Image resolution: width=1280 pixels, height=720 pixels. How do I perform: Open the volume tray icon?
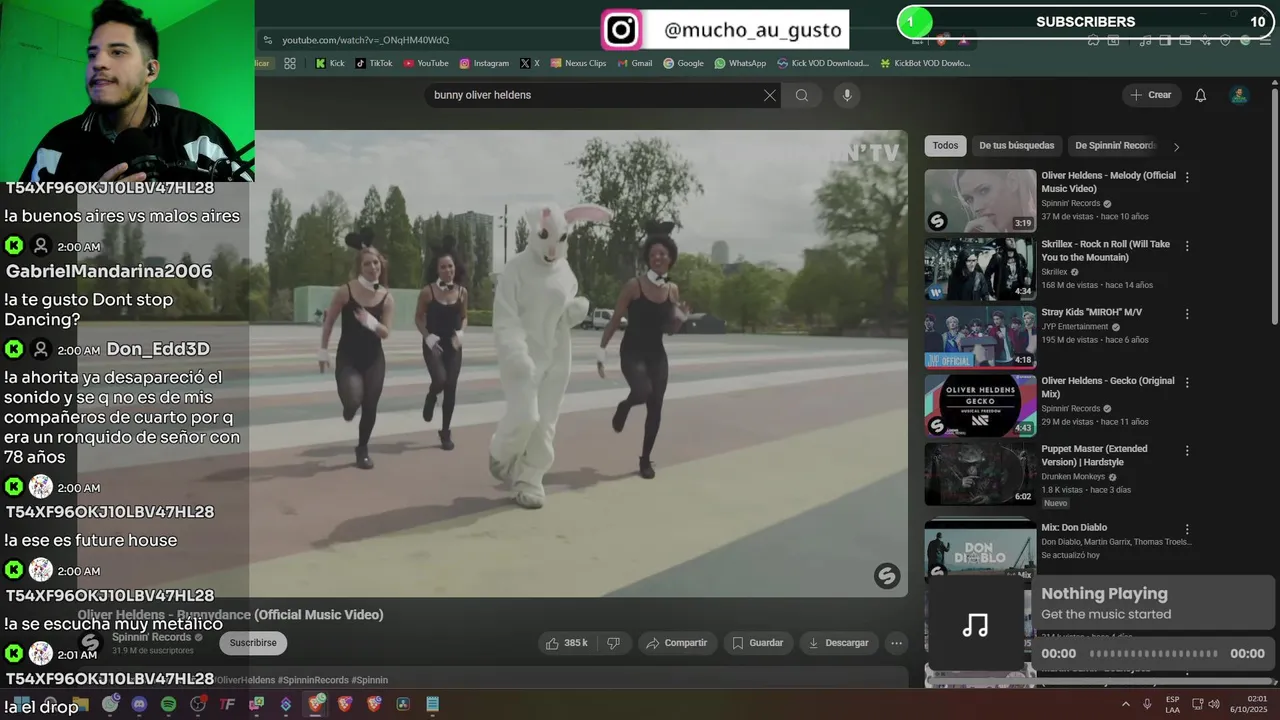[x=1214, y=704]
